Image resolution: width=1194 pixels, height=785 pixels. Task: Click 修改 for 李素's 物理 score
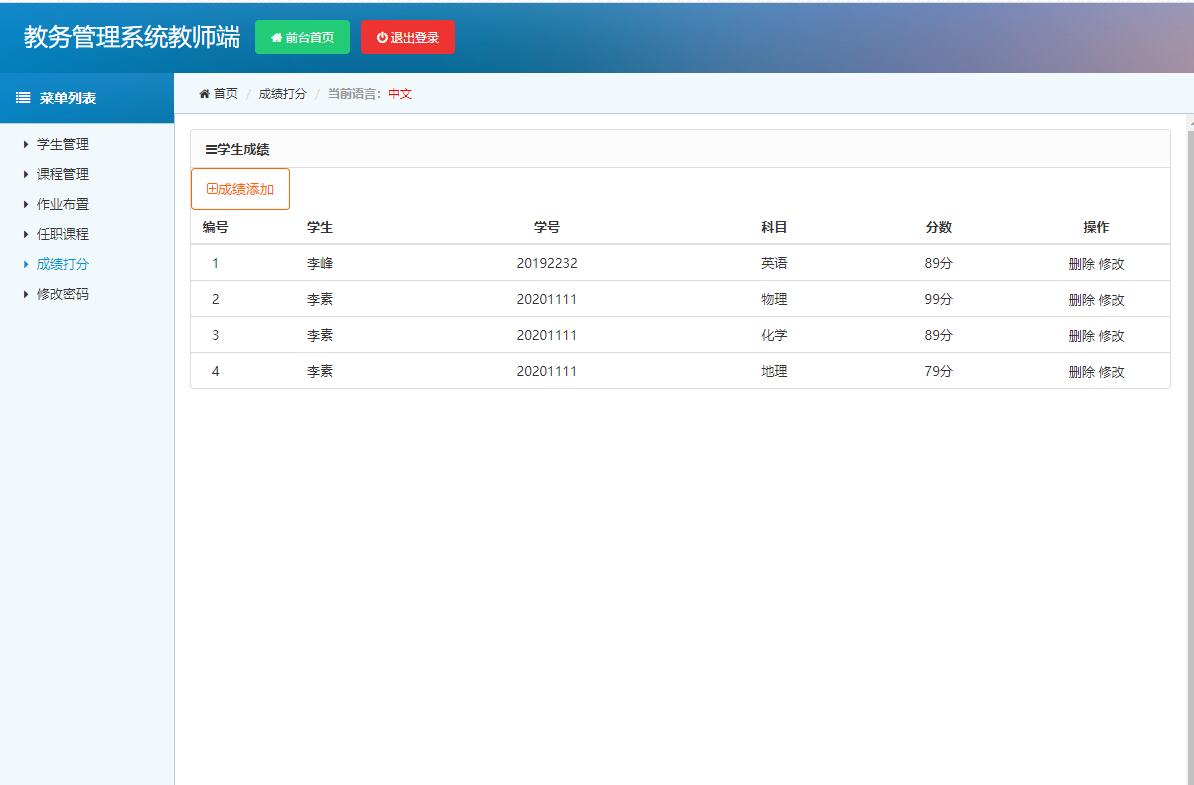point(1112,298)
